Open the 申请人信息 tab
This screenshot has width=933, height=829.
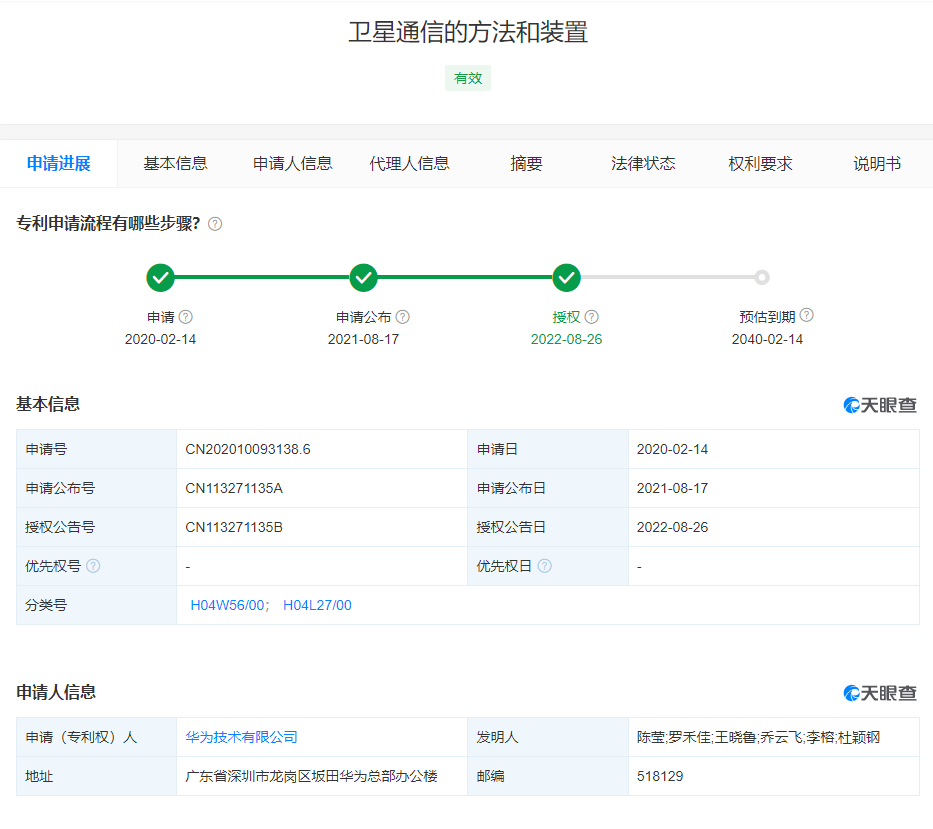[292, 164]
